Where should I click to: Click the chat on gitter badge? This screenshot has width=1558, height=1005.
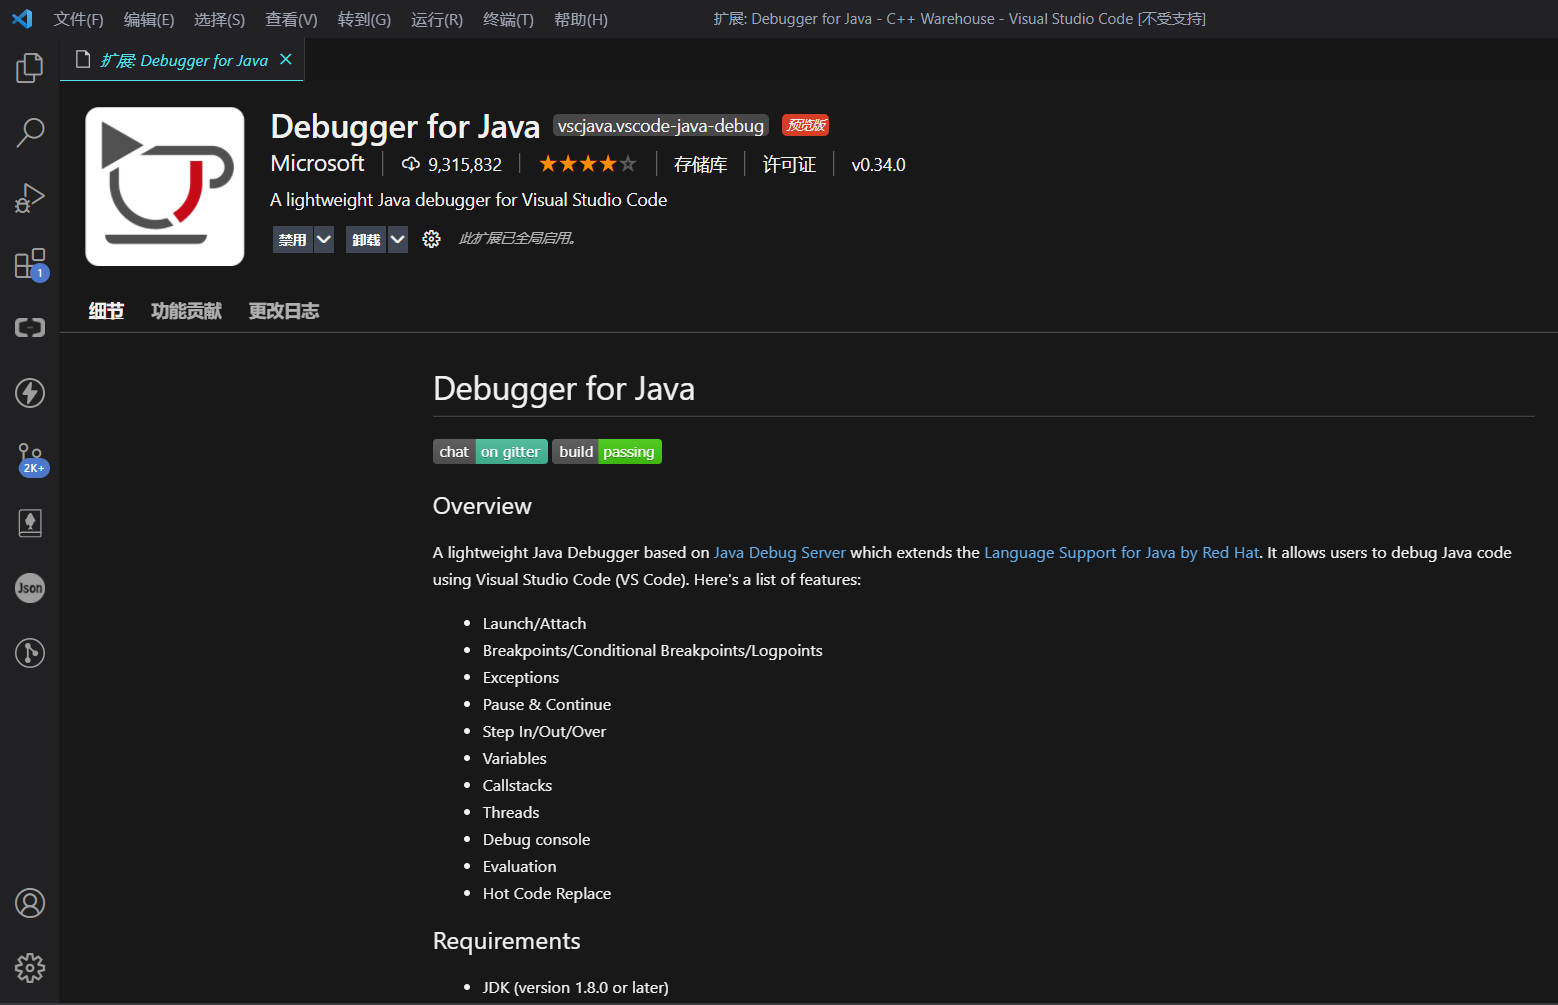pyautogui.click(x=490, y=452)
